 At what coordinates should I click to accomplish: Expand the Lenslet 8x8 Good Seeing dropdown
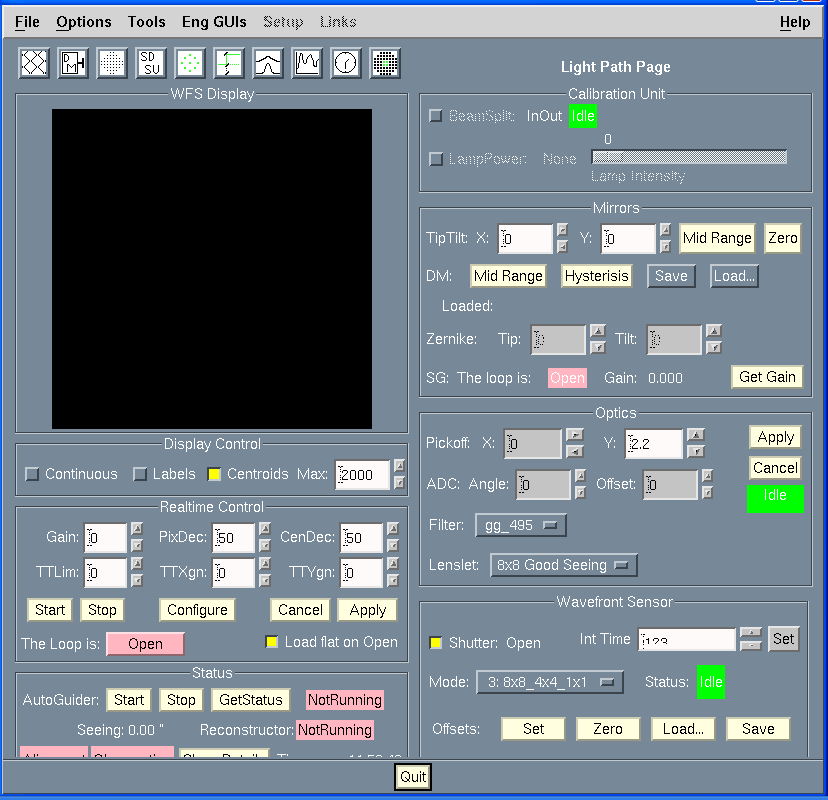(564, 565)
